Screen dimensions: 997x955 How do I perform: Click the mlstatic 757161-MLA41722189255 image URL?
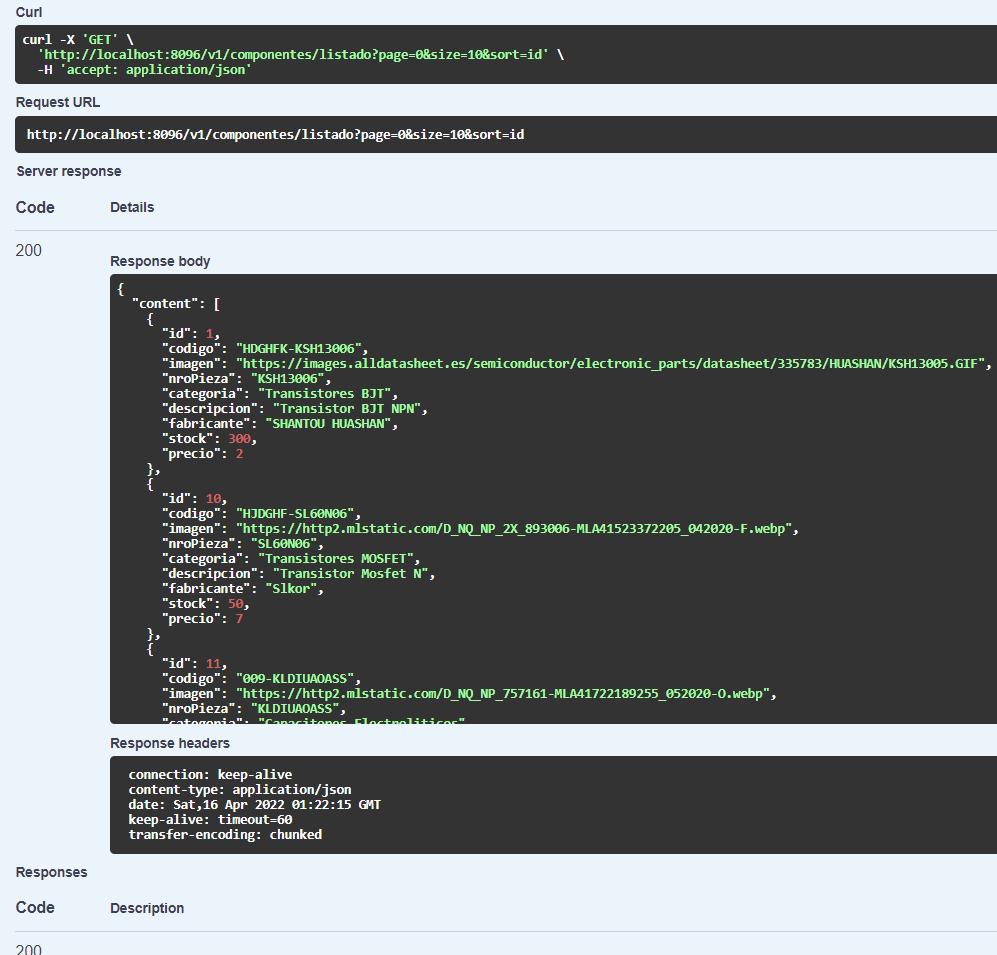point(503,694)
